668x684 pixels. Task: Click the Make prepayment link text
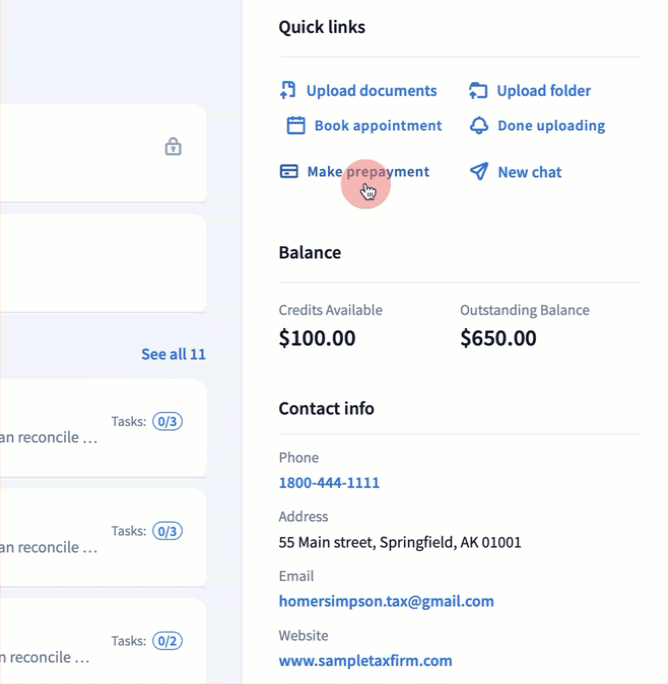[368, 172]
